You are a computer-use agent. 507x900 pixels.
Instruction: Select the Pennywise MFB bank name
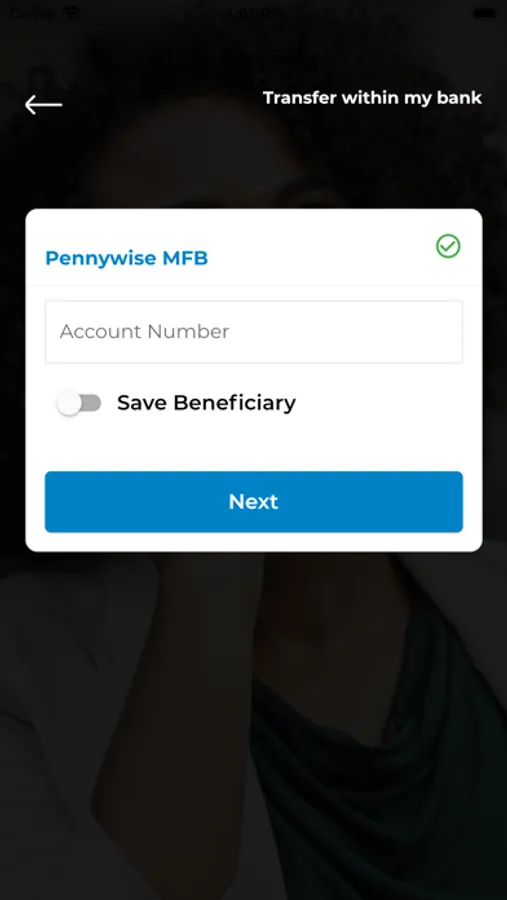point(126,258)
